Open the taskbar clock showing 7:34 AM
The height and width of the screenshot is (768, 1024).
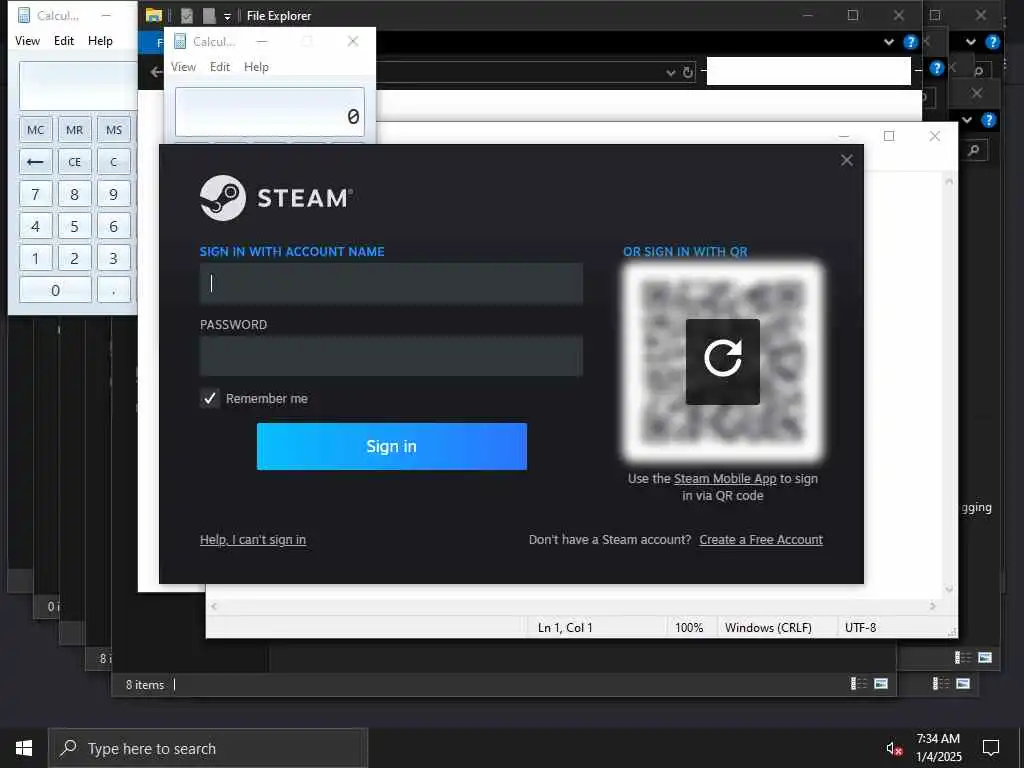(x=938, y=748)
